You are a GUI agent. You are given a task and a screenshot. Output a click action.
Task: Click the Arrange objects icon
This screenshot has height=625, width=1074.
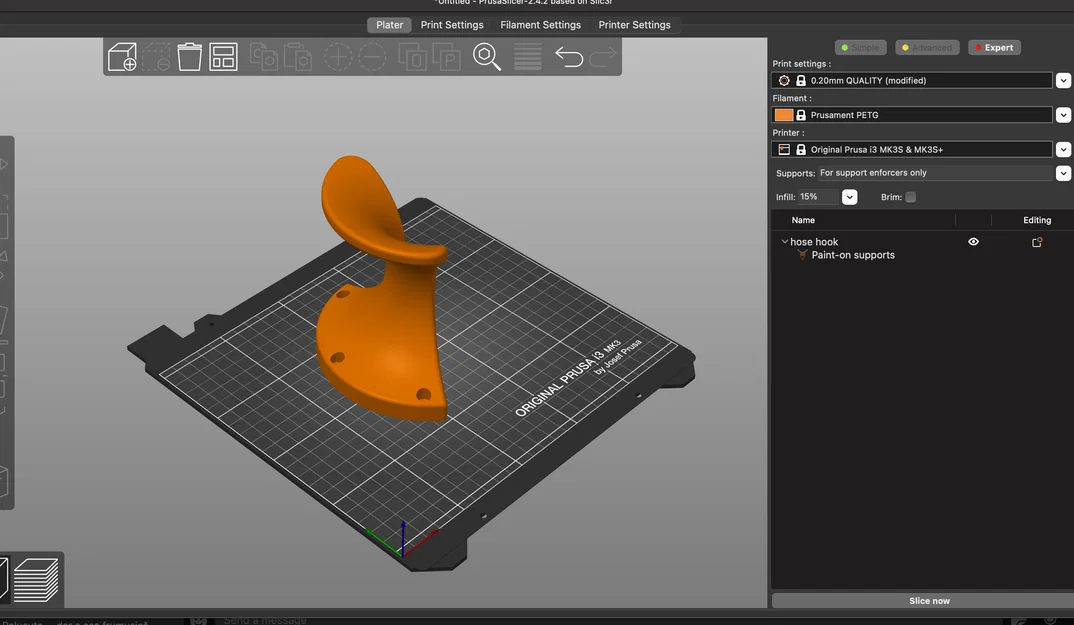(223, 57)
